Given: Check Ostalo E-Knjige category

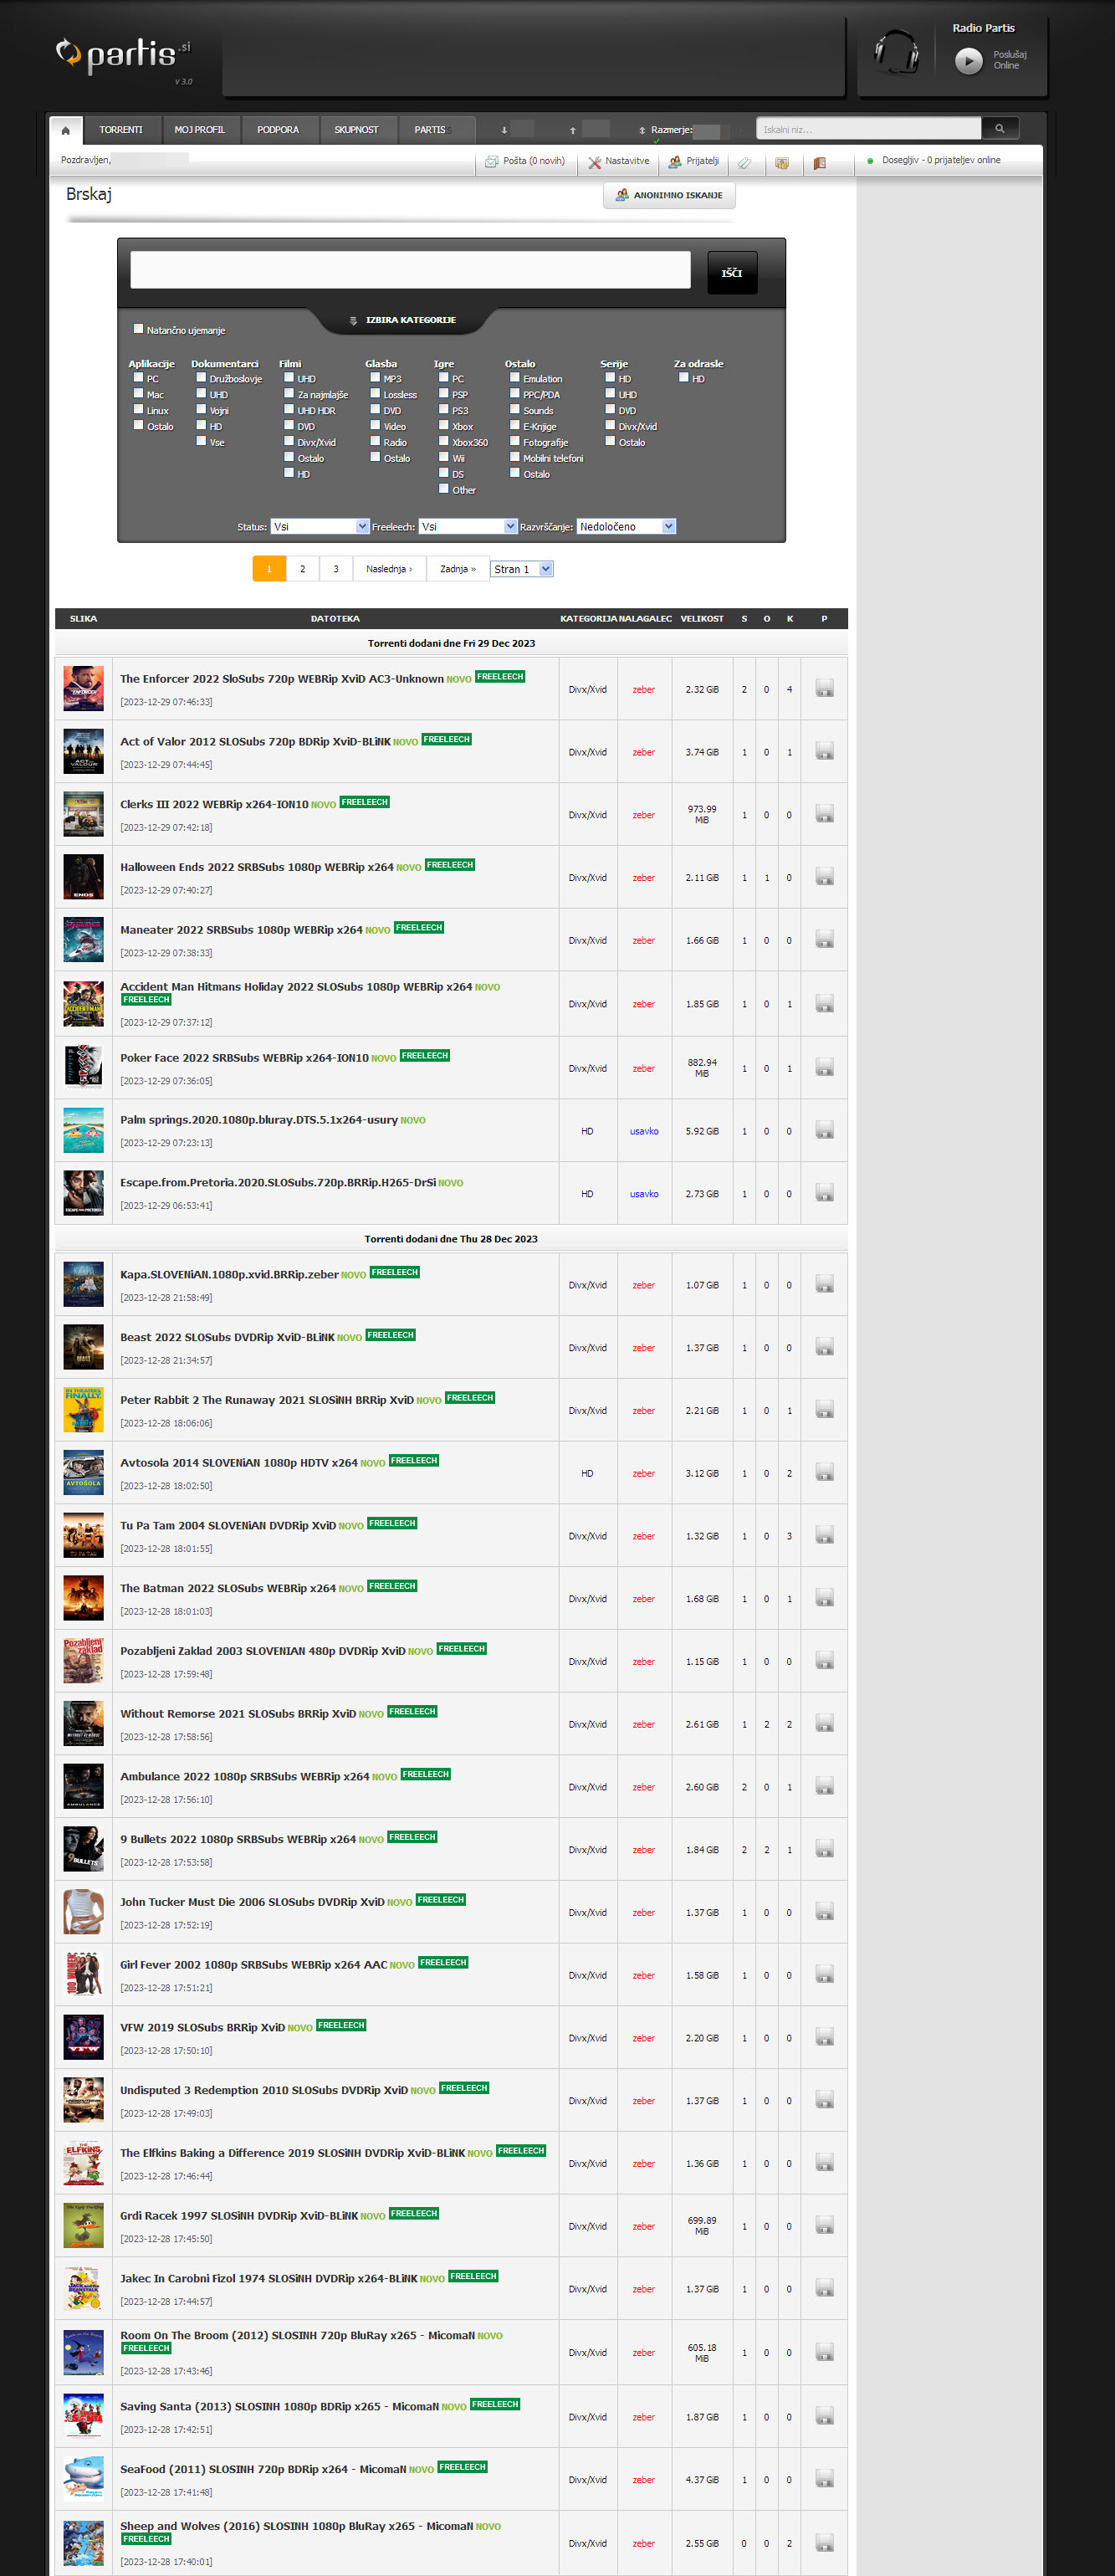Looking at the screenshot, I should tap(515, 425).
